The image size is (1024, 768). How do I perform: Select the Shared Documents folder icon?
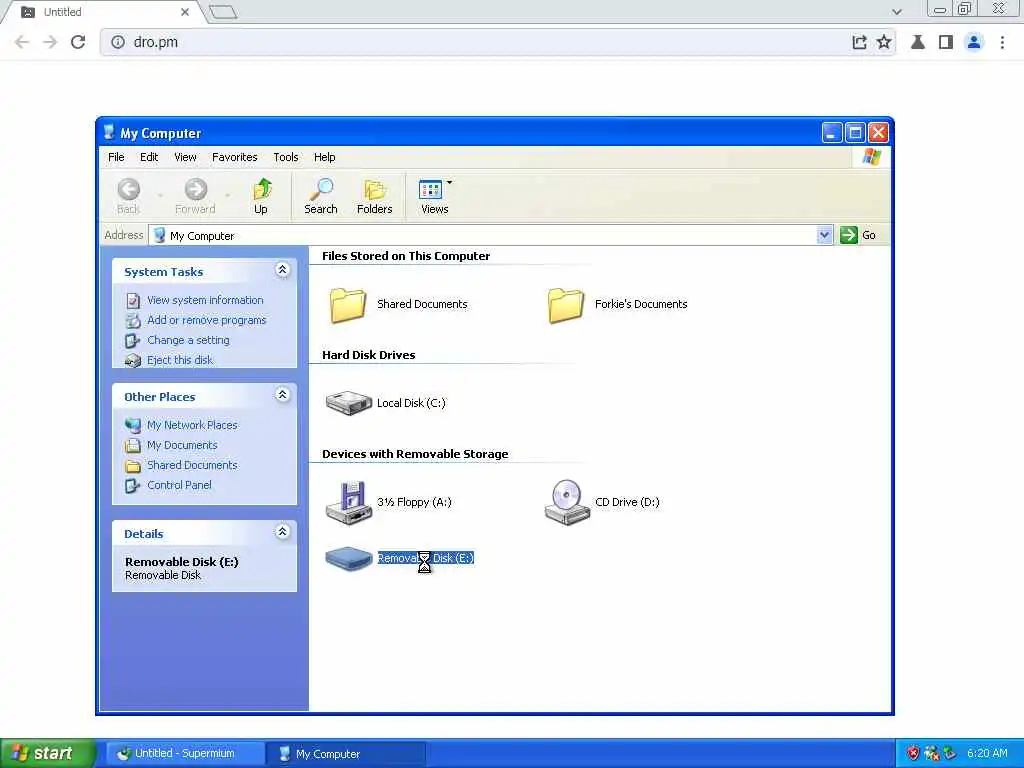coord(348,305)
